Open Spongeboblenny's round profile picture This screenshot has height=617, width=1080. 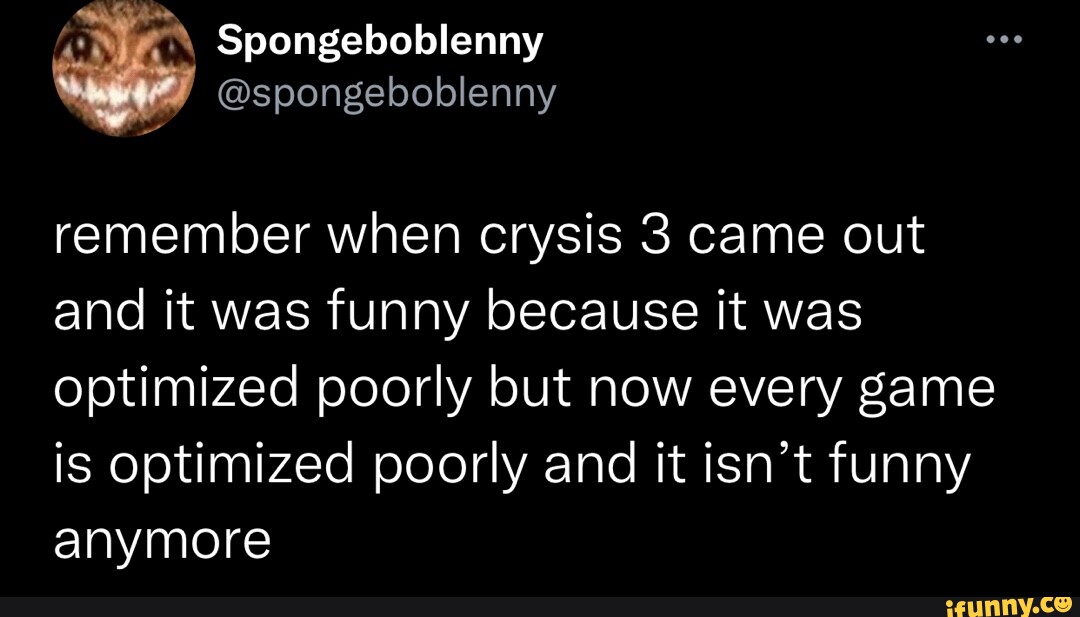coord(124,65)
